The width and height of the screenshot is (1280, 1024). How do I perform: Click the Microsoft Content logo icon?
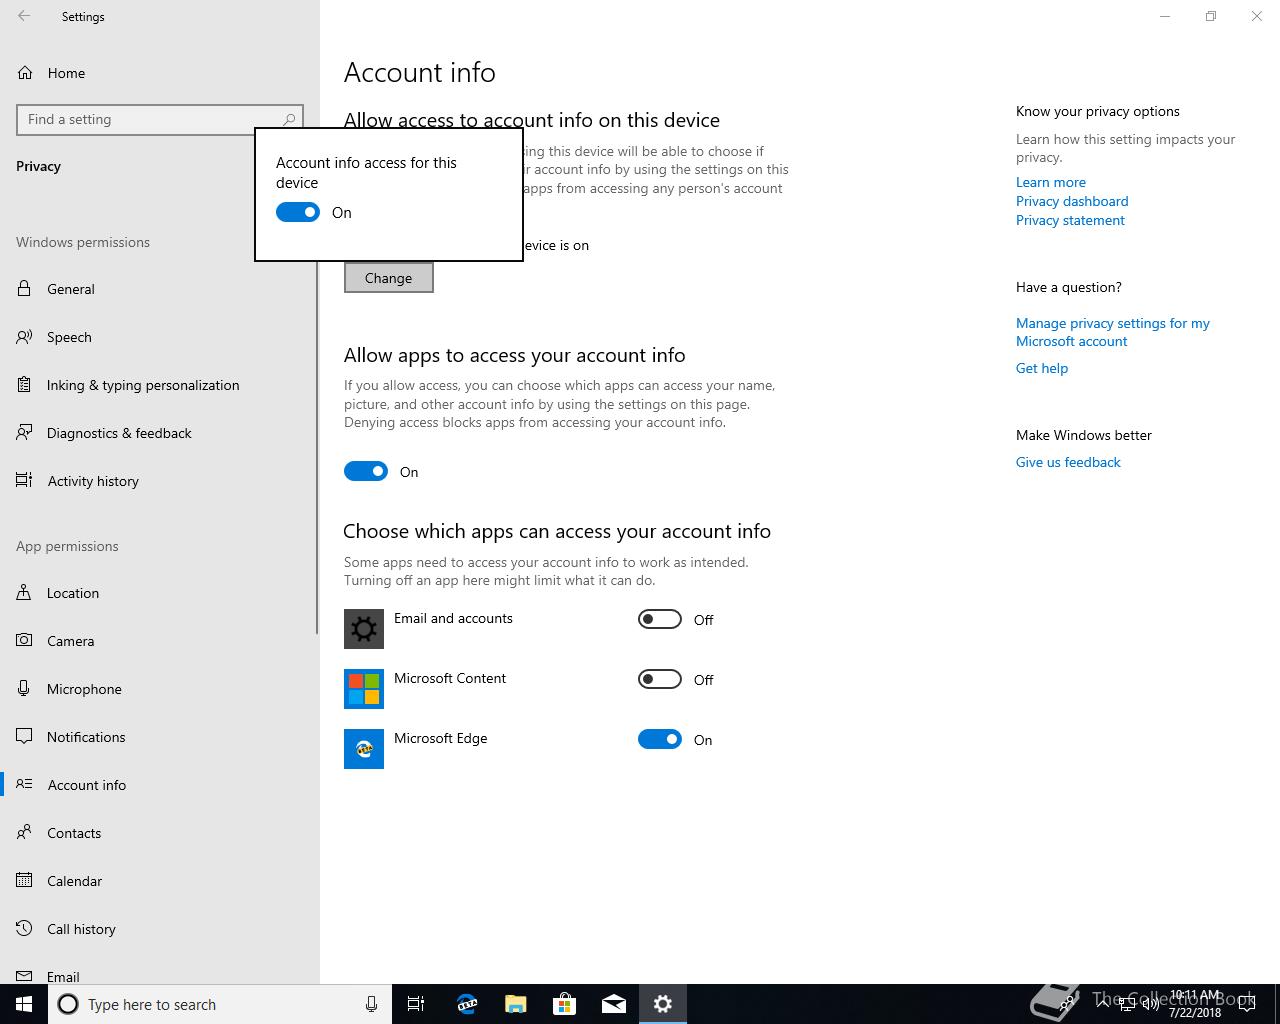click(x=364, y=689)
